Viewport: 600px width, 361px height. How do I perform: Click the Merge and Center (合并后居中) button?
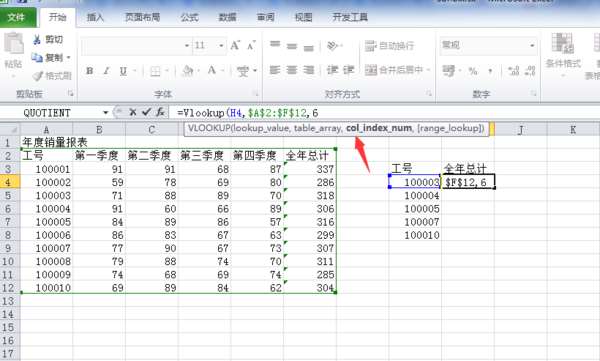[393, 70]
